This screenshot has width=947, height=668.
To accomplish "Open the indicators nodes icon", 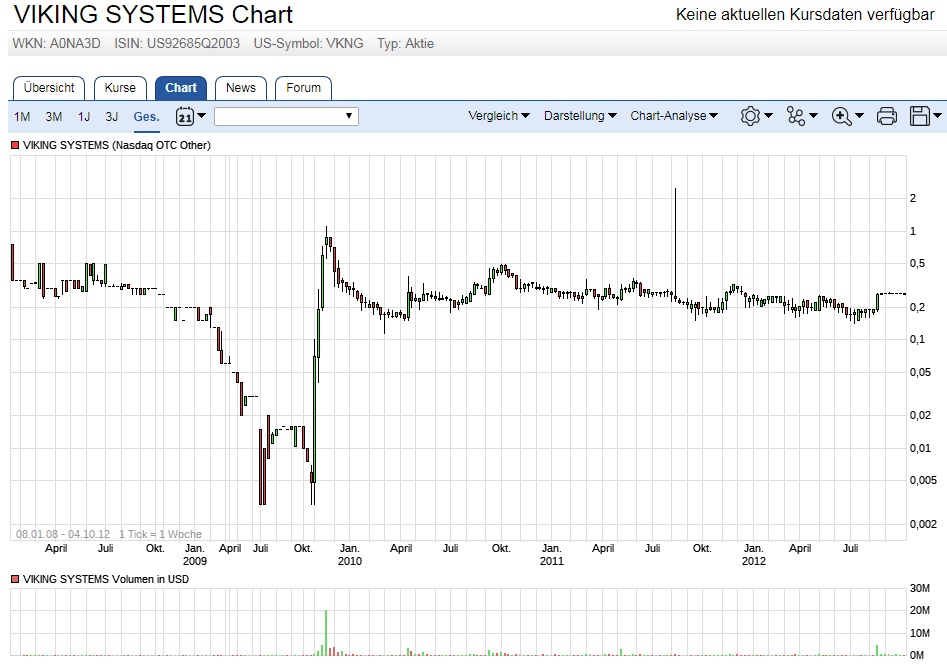I will click(796, 116).
